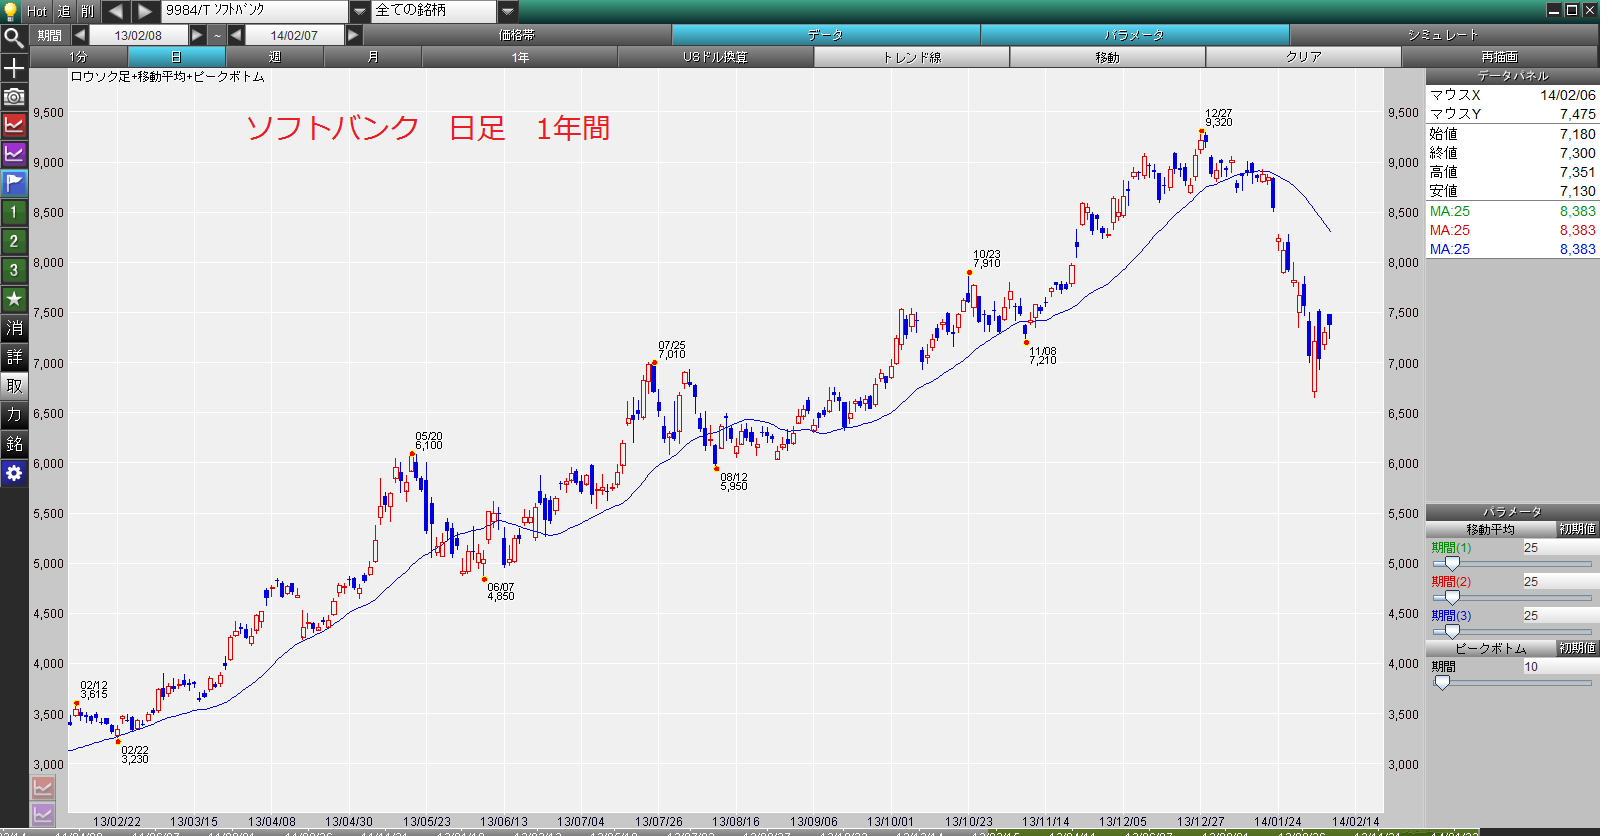The height and width of the screenshot is (836, 1612).
Task: Increase start date with right arrow
Action: coord(197,35)
